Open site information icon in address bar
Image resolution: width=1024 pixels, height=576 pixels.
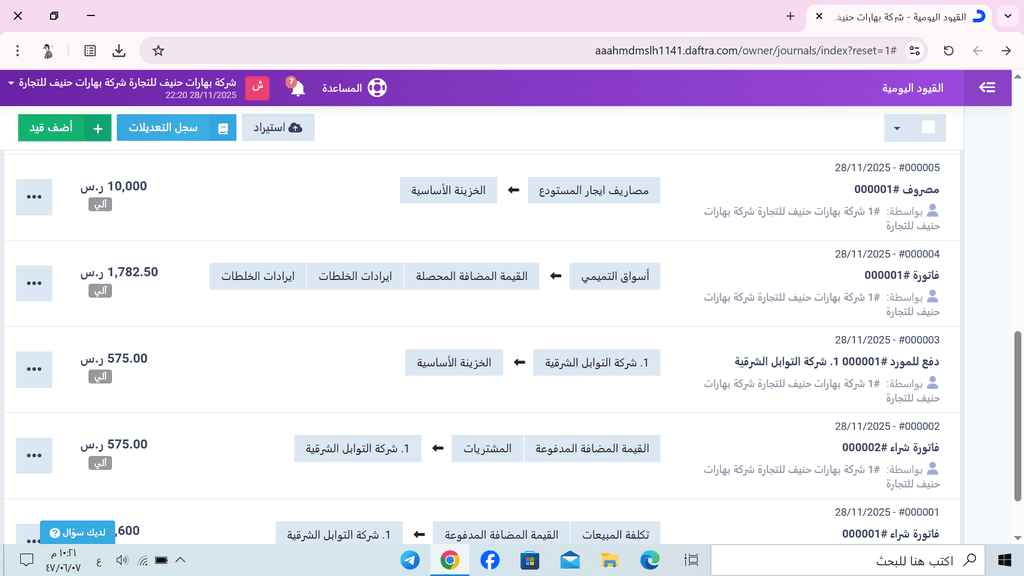[914, 50]
